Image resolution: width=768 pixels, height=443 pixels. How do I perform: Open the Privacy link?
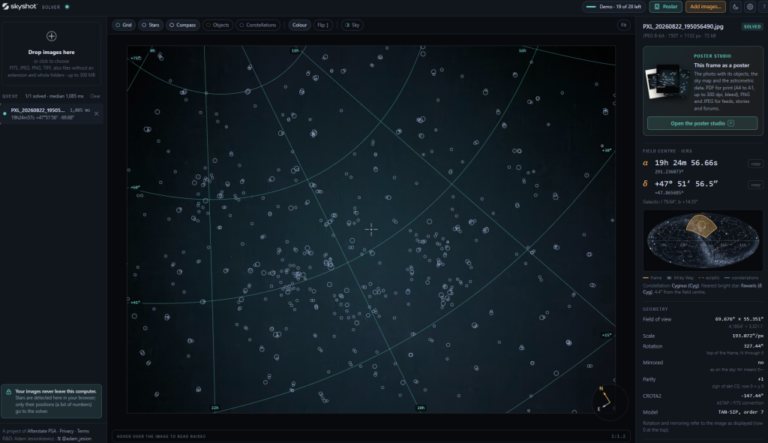[67, 431]
